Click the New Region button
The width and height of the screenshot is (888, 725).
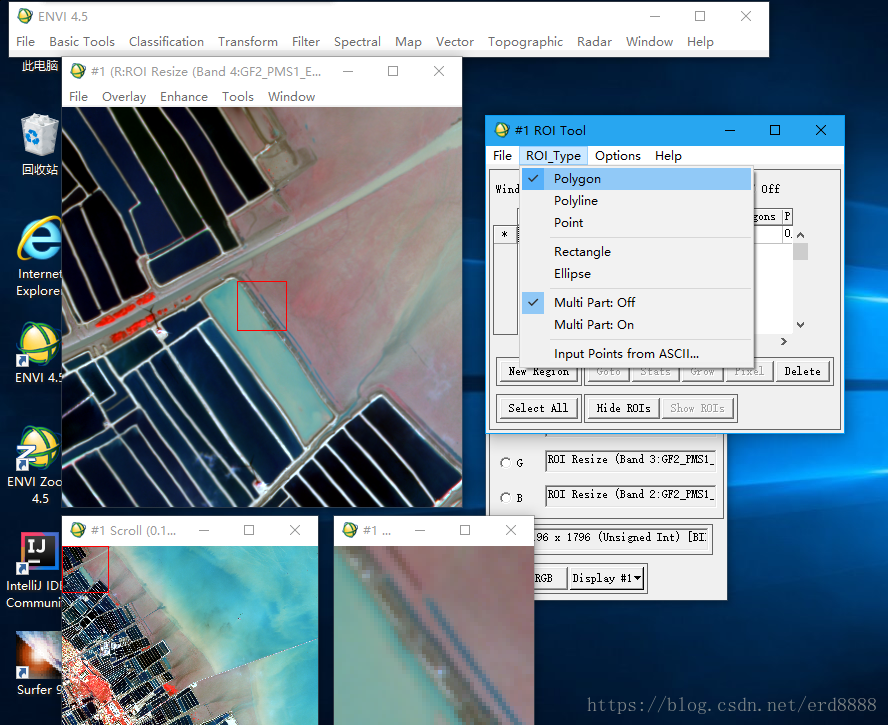(x=539, y=372)
